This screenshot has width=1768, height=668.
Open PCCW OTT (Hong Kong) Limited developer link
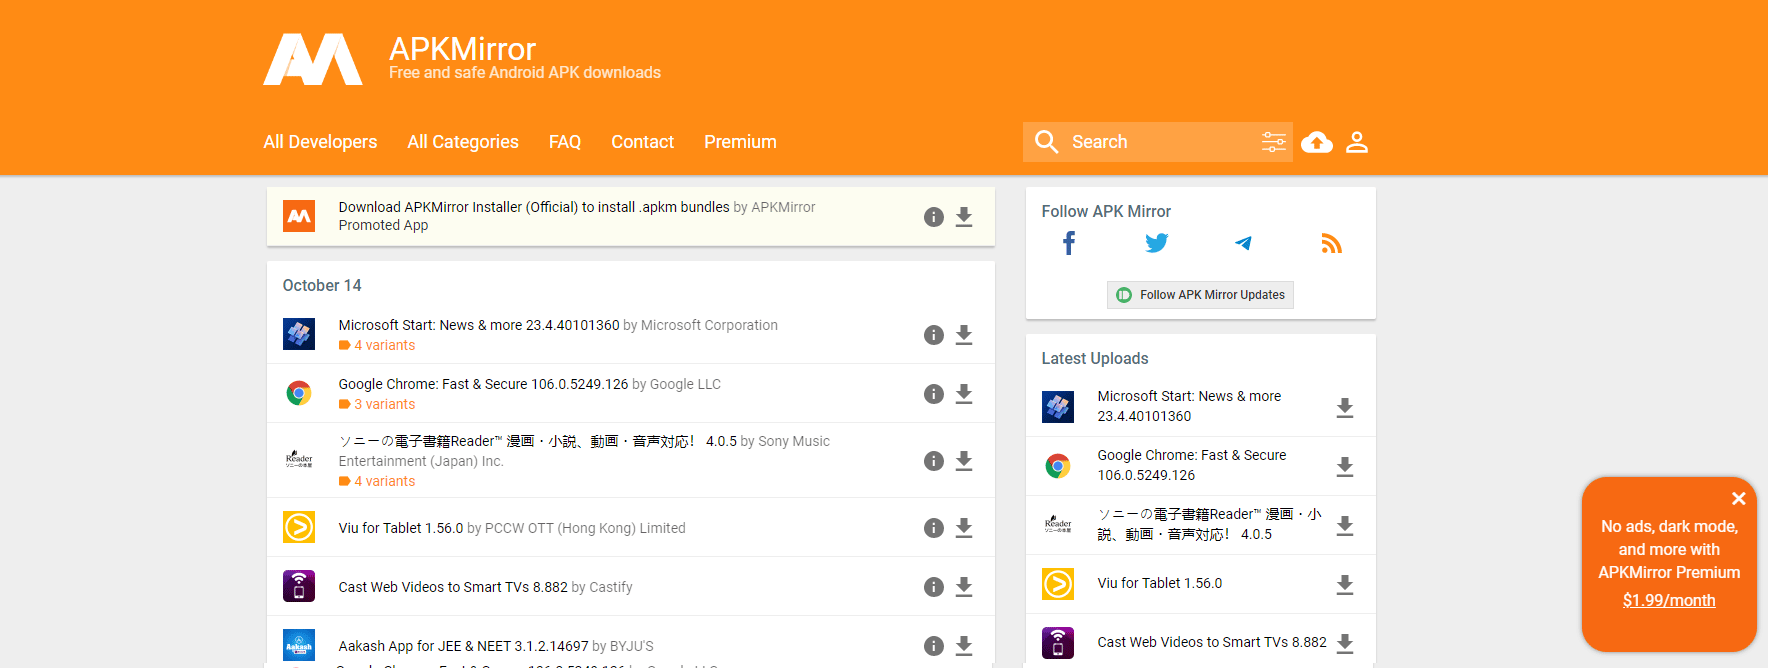[585, 528]
